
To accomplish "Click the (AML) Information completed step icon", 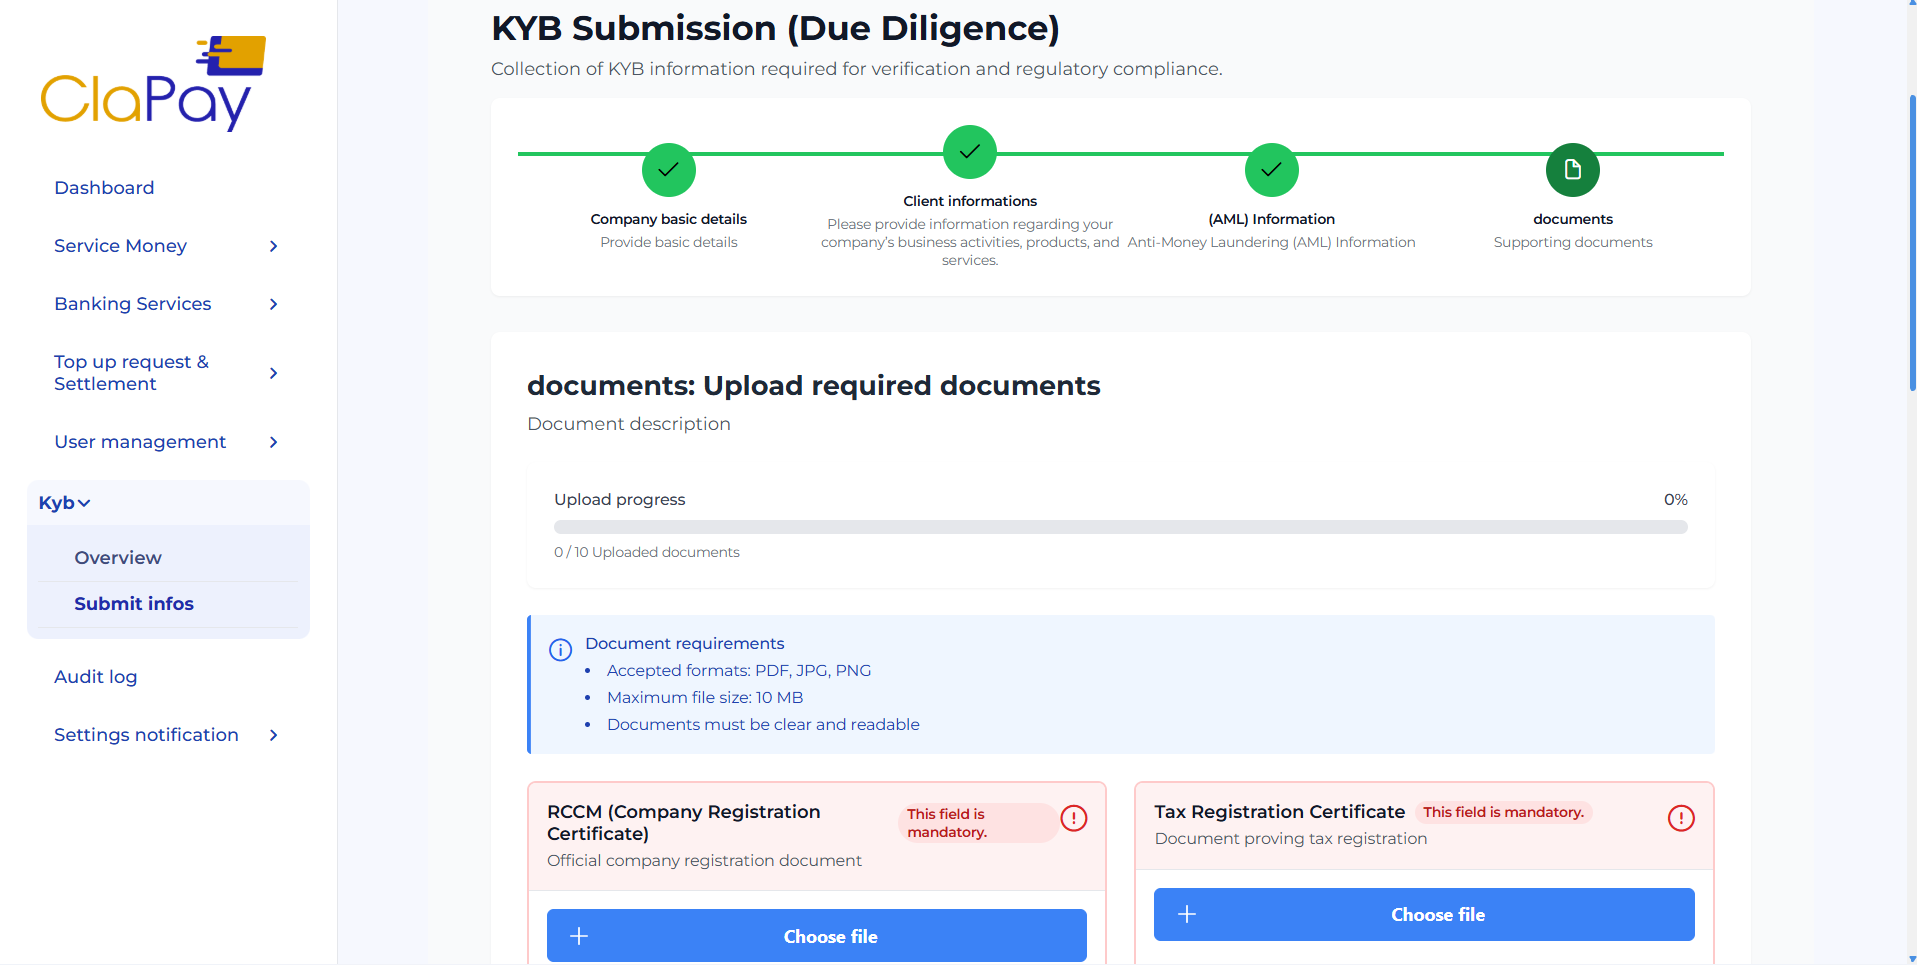I will click(x=1271, y=170).
